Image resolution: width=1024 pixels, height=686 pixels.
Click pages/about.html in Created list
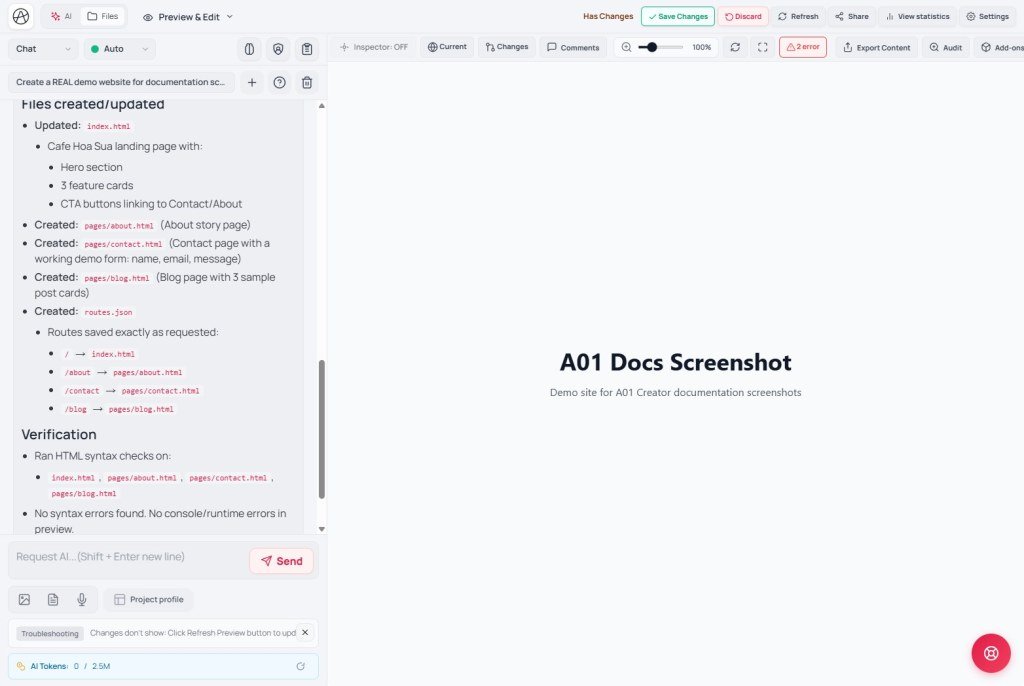click(x=119, y=225)
